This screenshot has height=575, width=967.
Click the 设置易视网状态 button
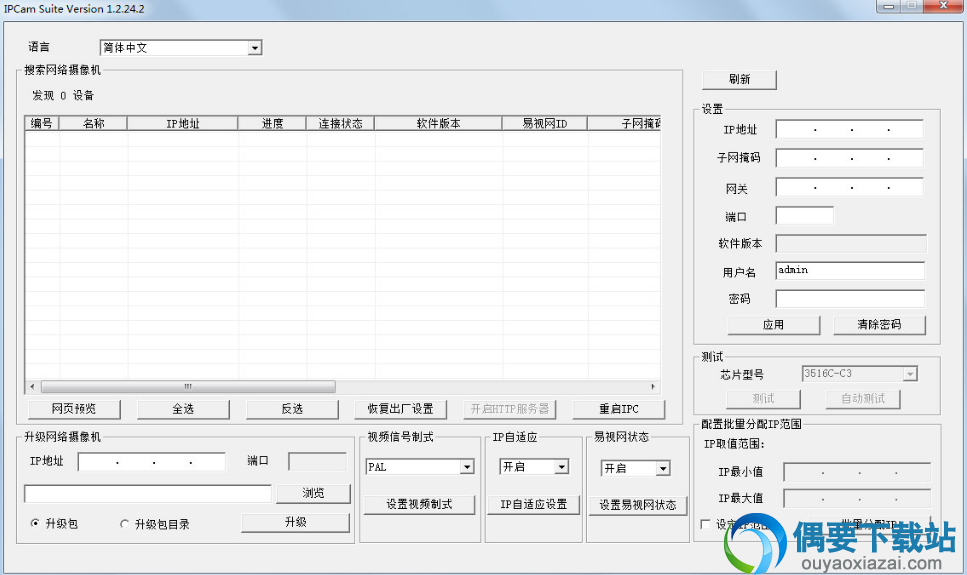click(638, 505)
